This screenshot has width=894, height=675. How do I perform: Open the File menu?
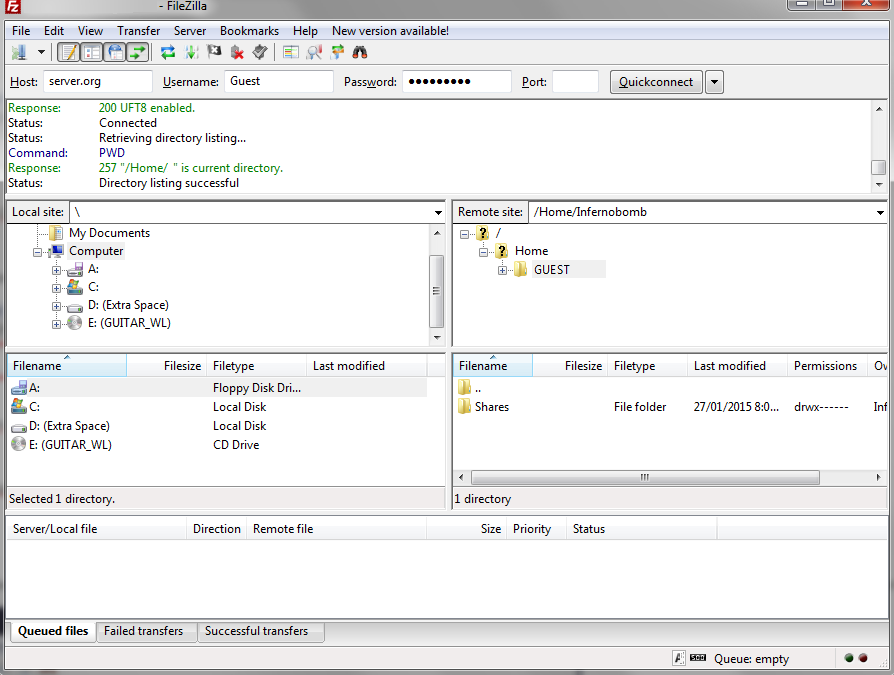click(21, 31)
